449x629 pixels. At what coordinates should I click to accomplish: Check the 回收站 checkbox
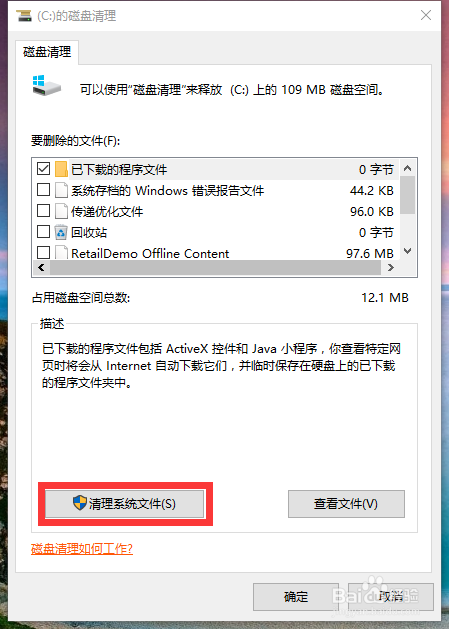coord(43,231)
